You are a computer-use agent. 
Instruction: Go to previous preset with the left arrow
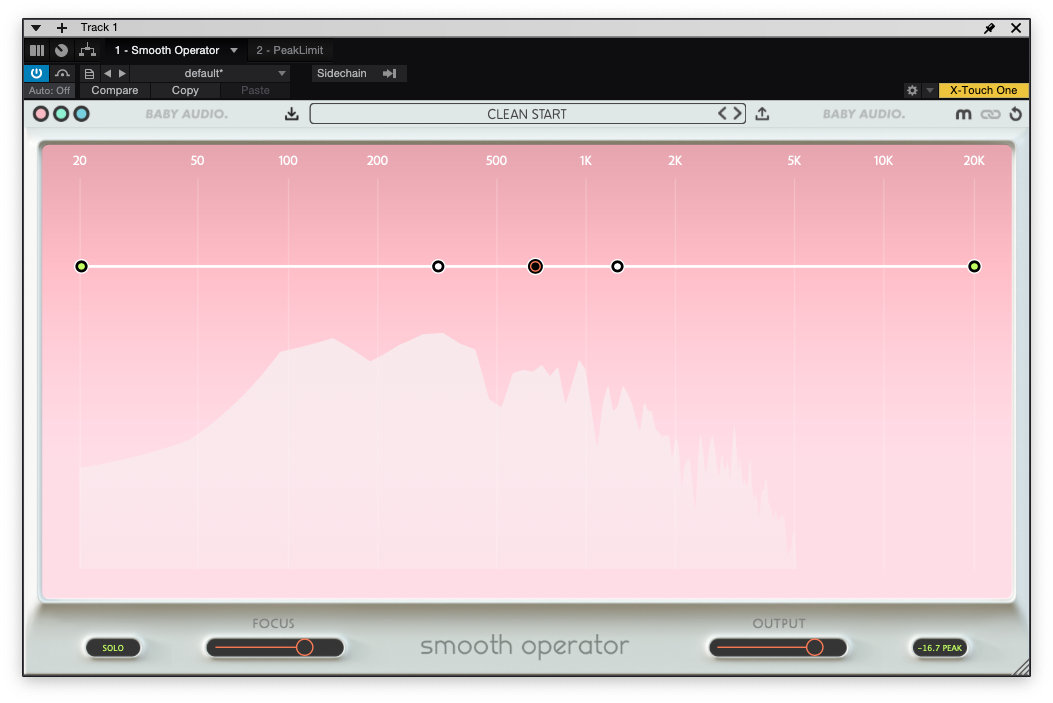pyautogui.click(x=107, y=73)
